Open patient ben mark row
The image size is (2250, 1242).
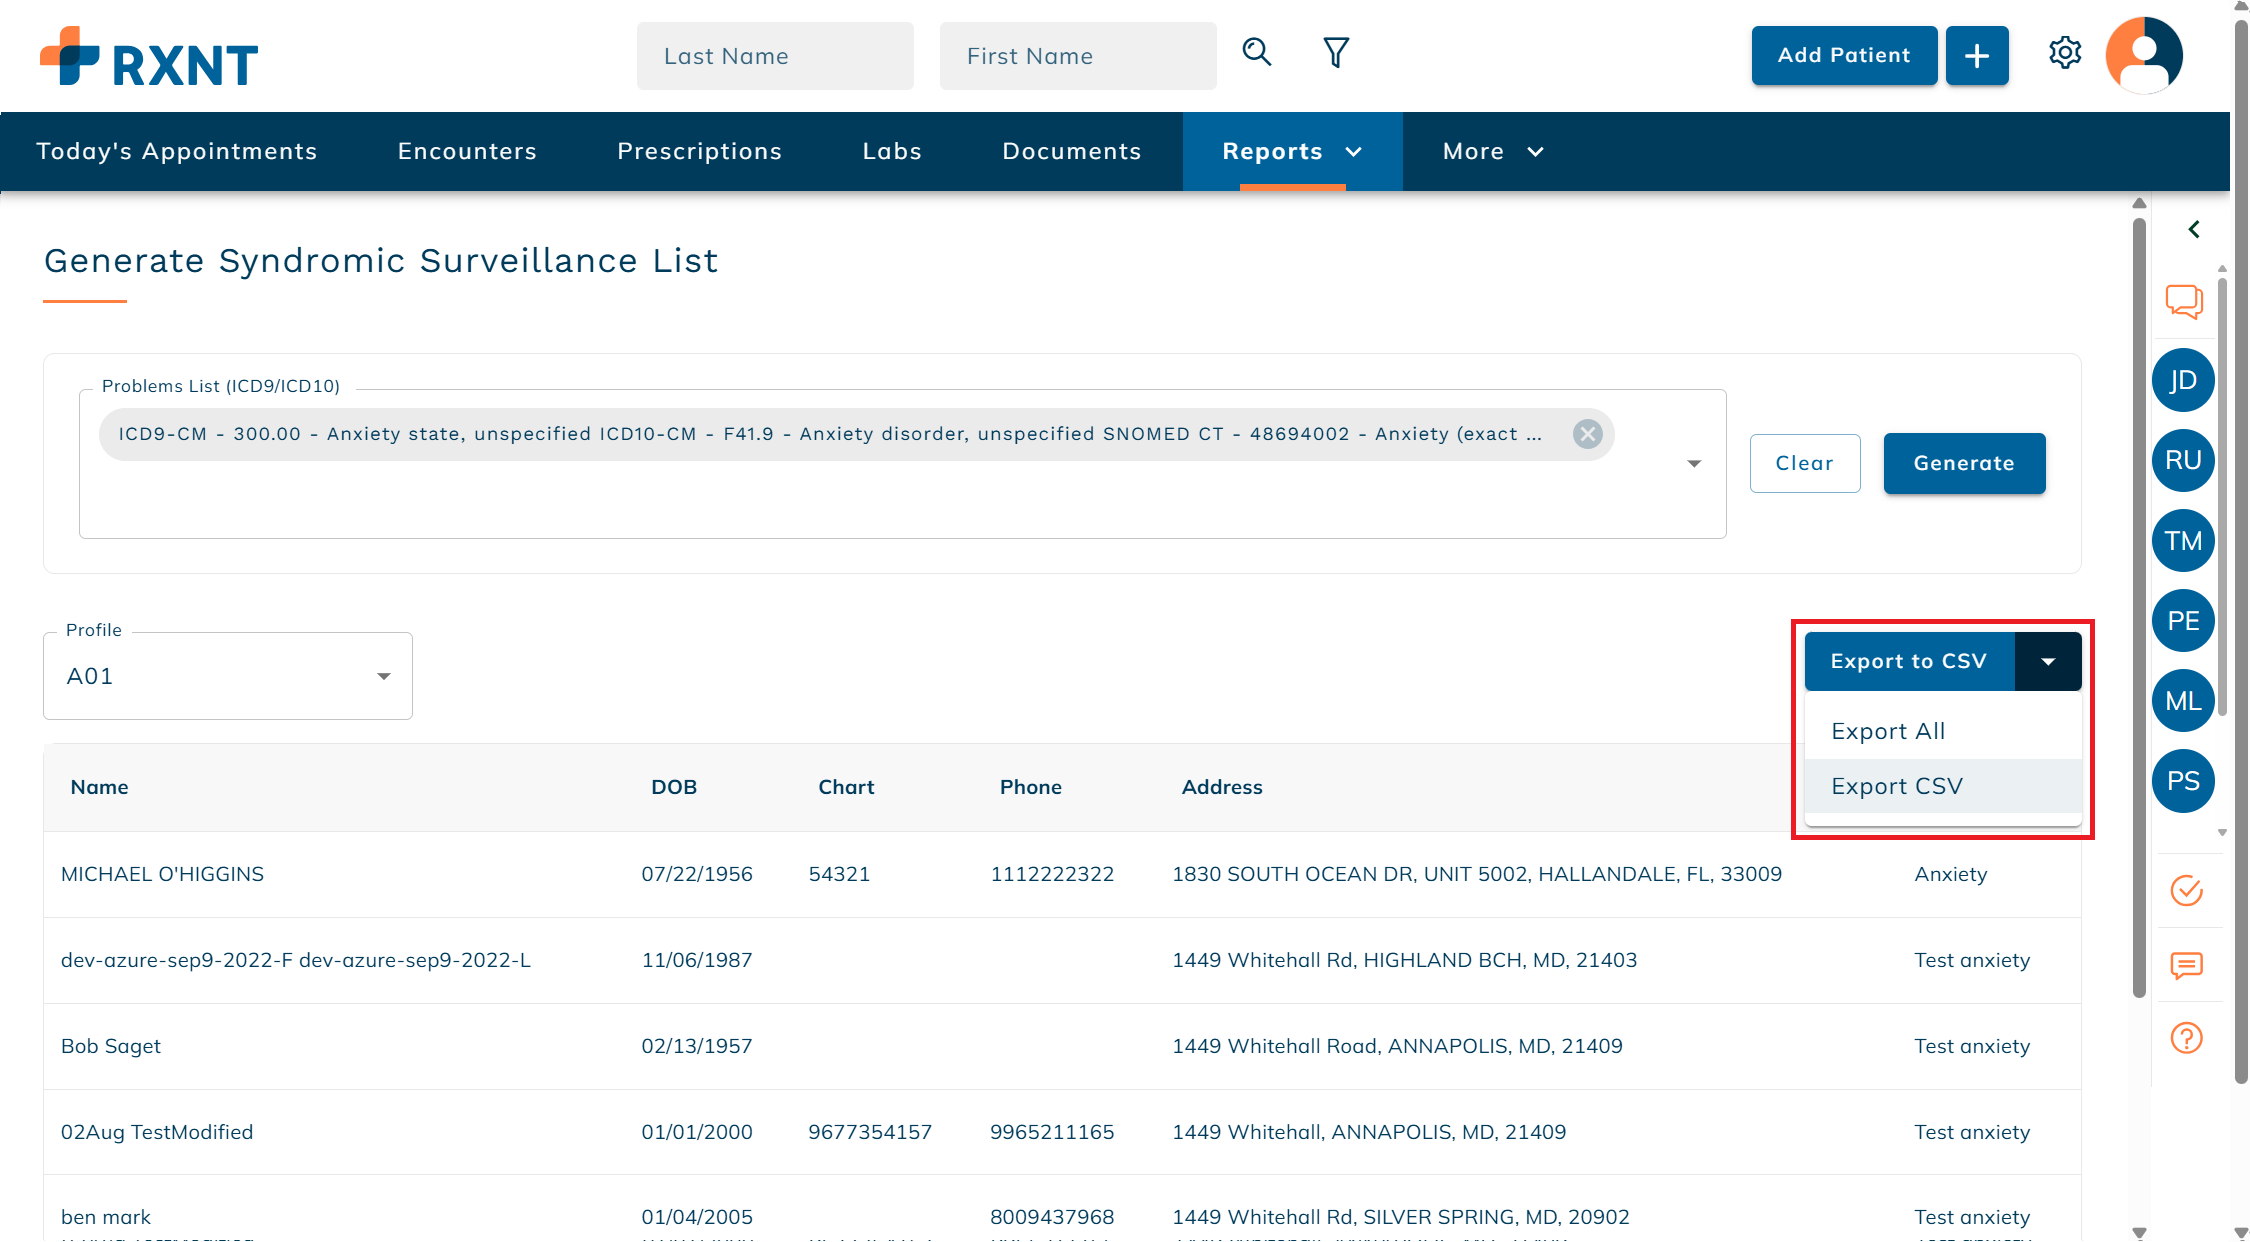tap(1062, 1208)
